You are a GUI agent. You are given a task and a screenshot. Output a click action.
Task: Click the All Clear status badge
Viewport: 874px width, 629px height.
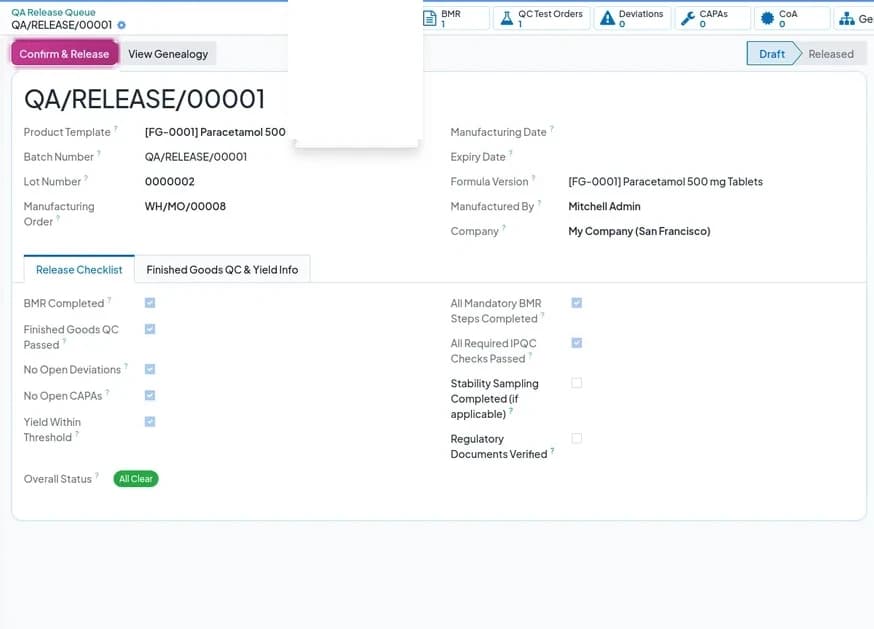tap(135, 478)
